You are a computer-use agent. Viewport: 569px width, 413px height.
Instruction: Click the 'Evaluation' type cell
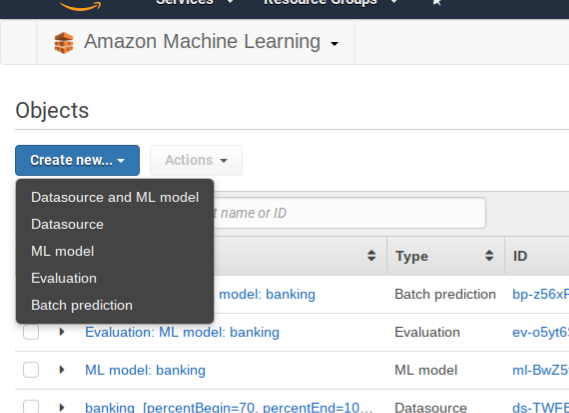[x=427, y=332]
